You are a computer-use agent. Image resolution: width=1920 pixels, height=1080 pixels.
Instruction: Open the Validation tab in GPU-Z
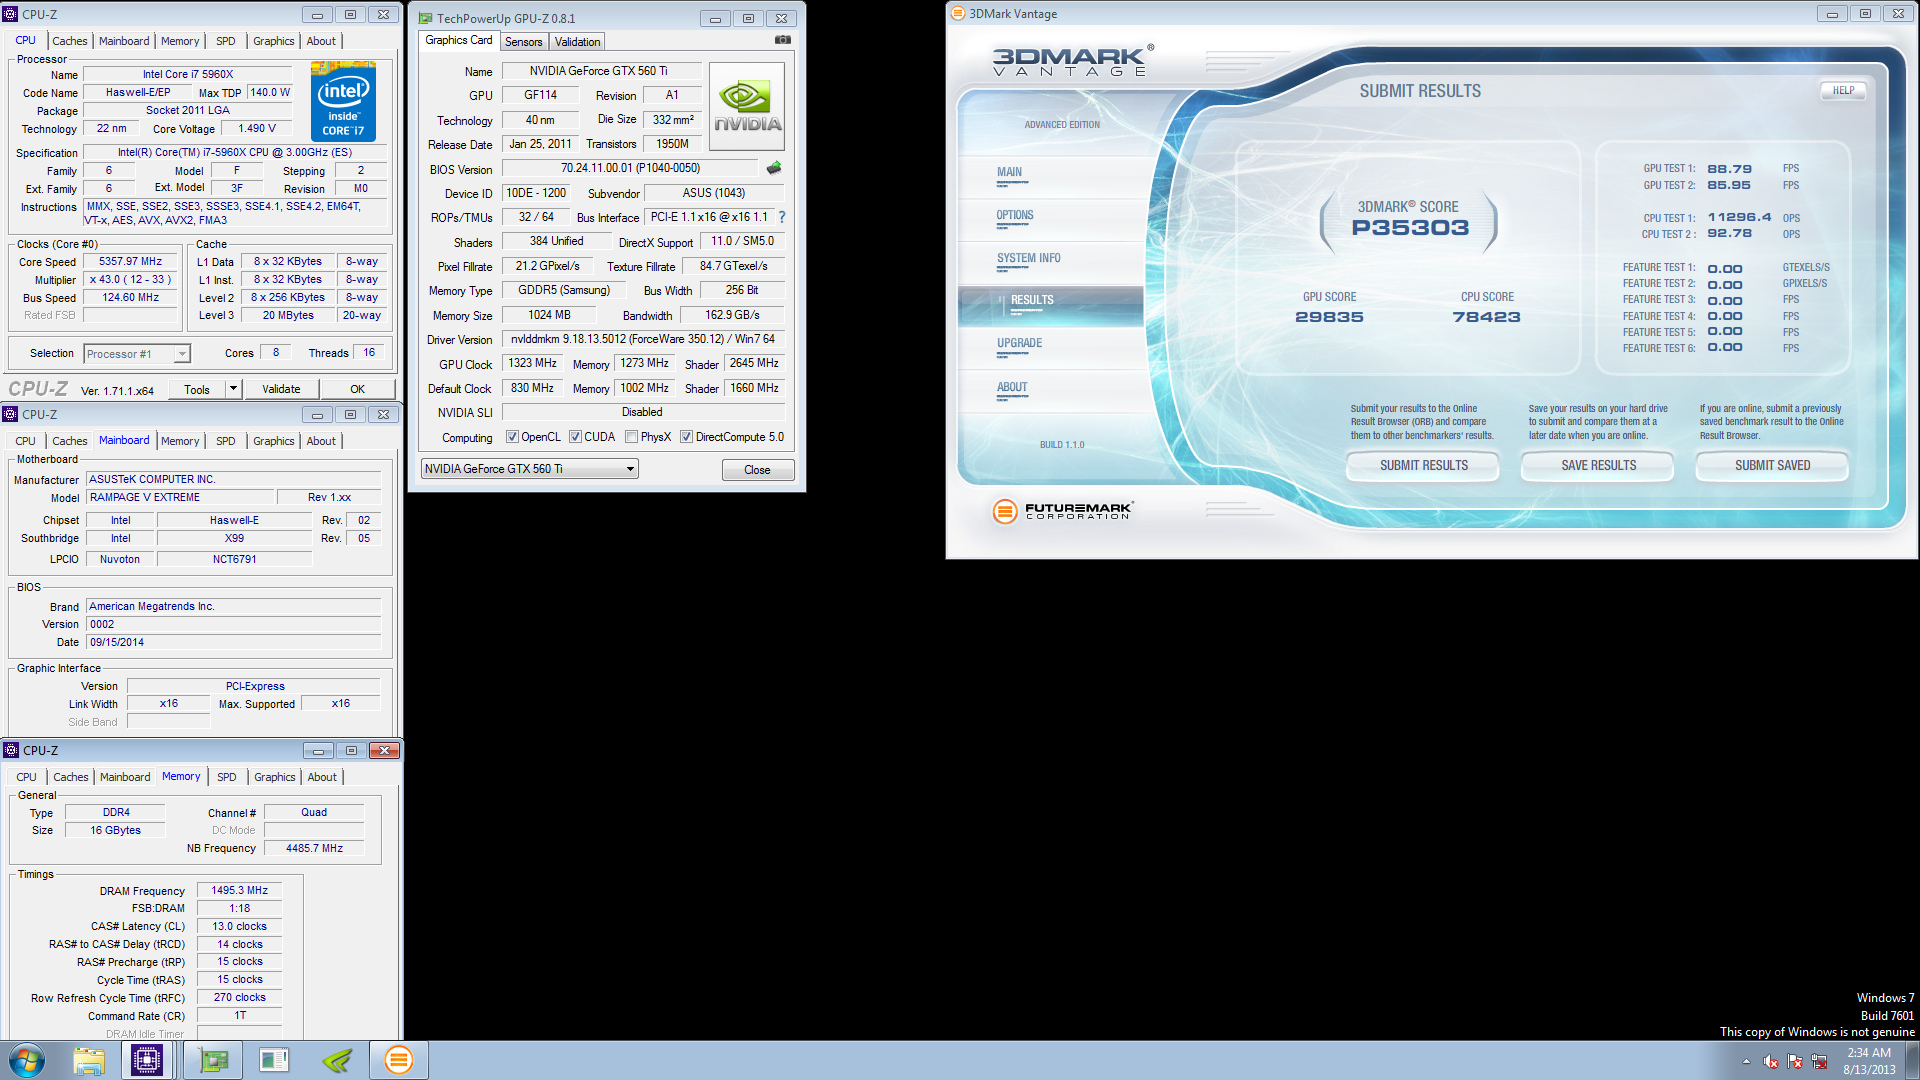point(577,42)
